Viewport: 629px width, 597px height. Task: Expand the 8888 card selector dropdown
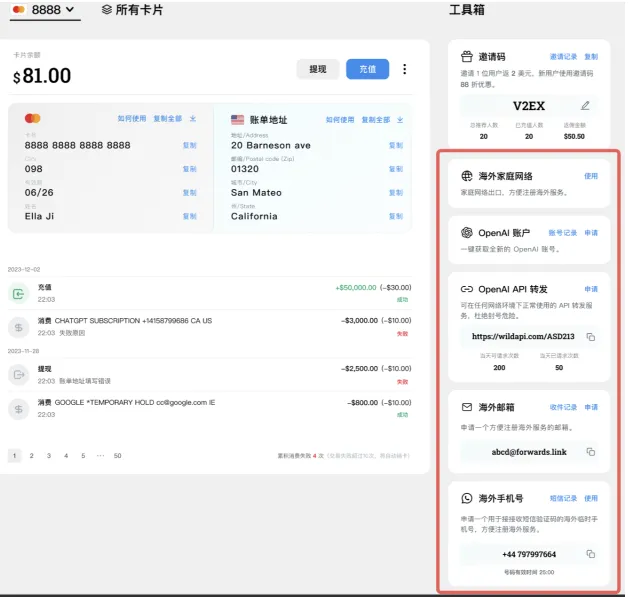tap(45, 10)
